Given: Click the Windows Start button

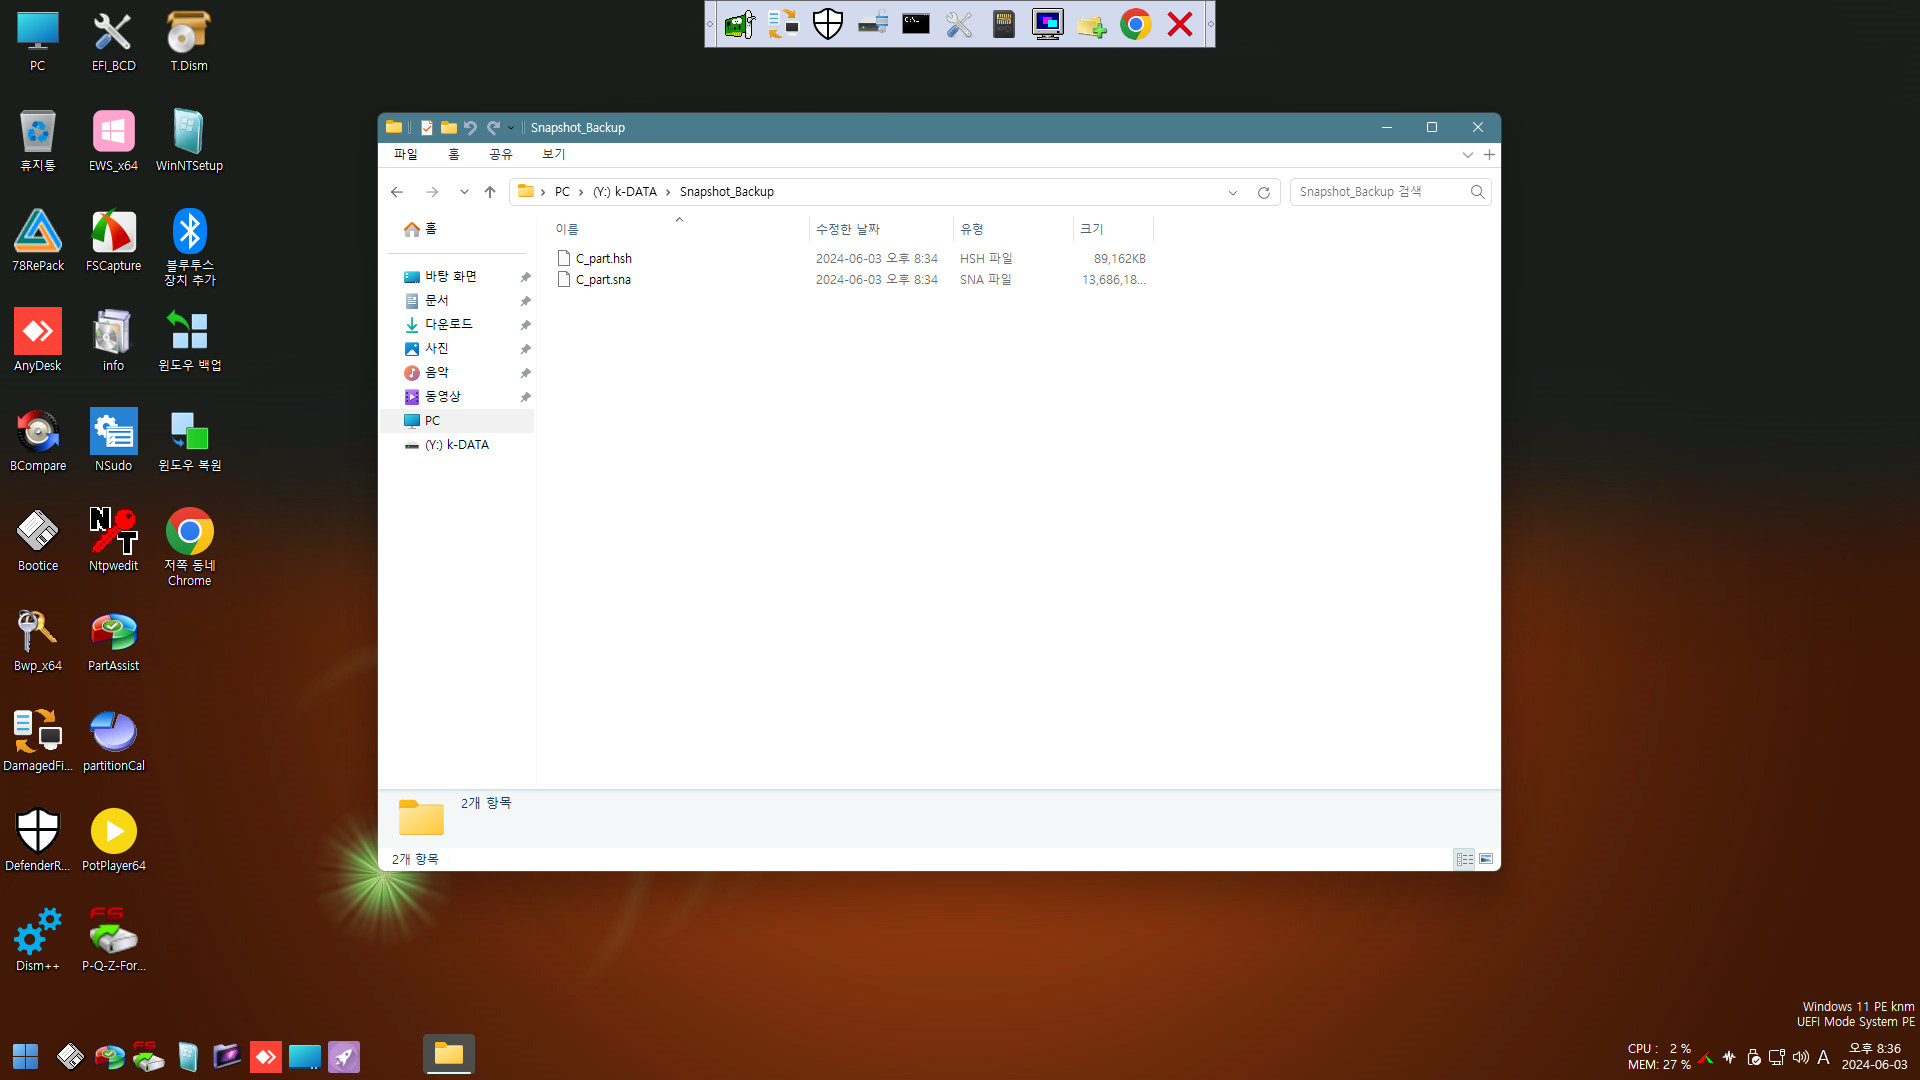Looking at the screenshot, I should (x=25, y=1056).
